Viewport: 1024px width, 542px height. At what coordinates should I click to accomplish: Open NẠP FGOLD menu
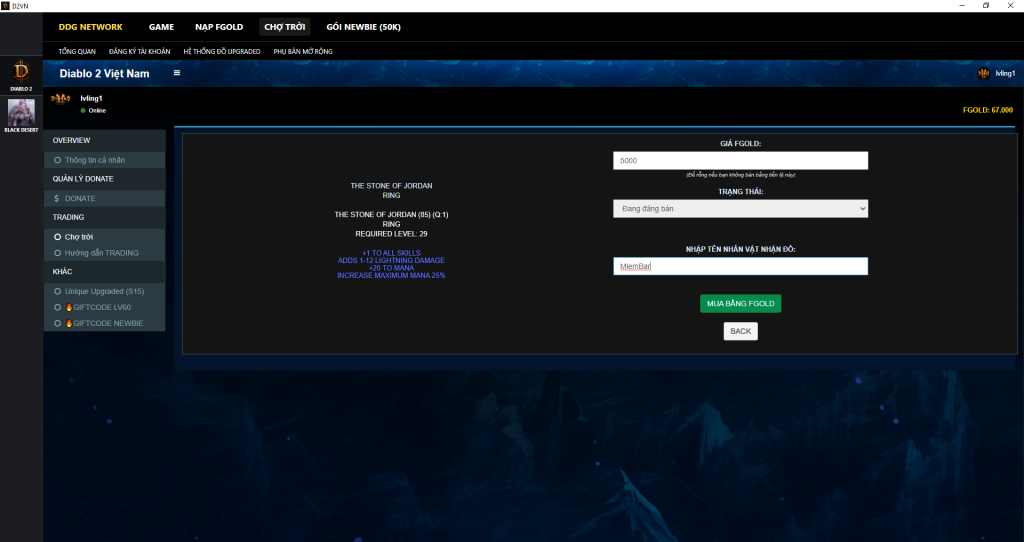click(x=219, y=27)
